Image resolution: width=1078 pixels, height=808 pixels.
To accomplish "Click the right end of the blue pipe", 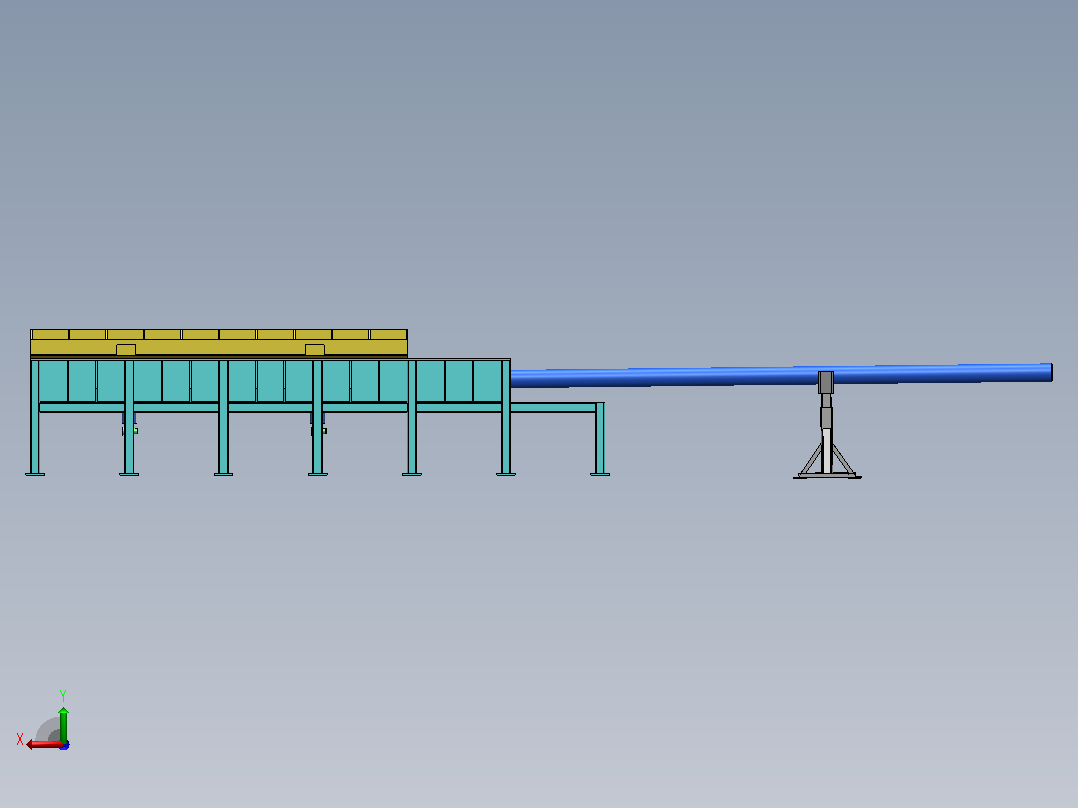I will [x=1048, y=372].
